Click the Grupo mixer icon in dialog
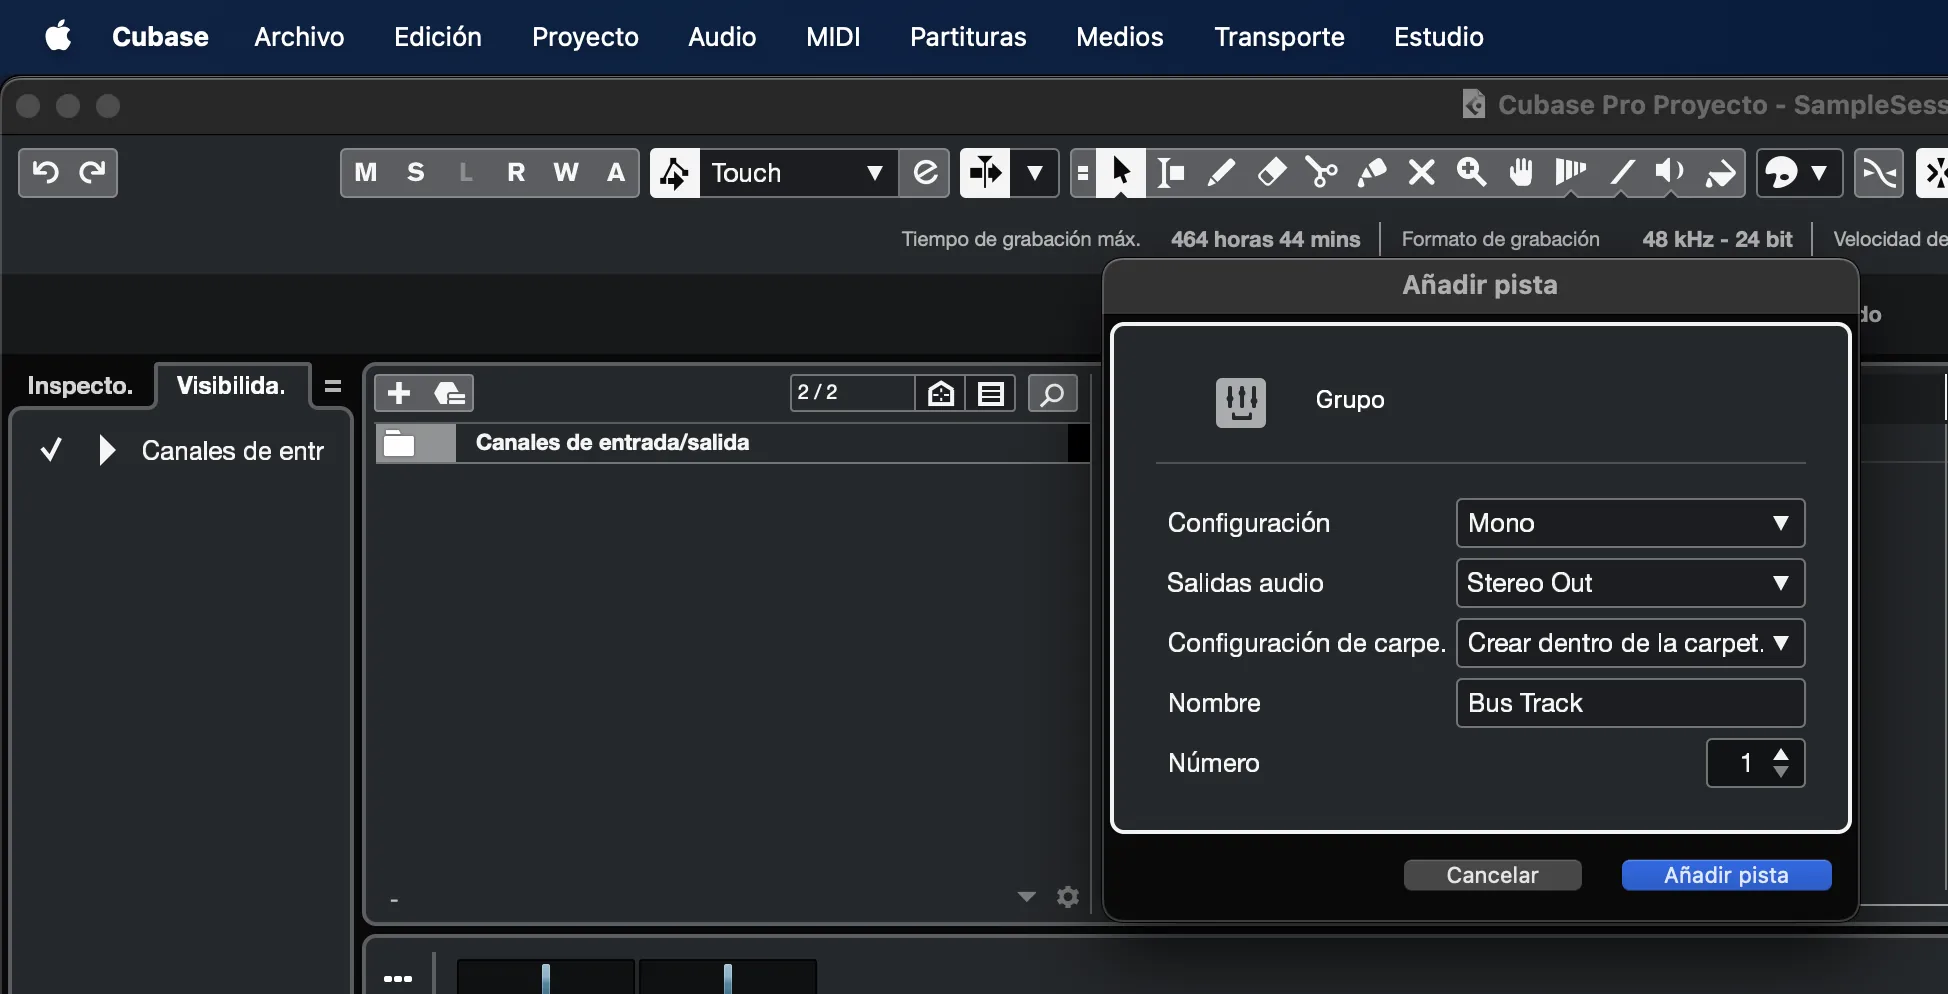The width and height of the screenshot is (1948, 994). pos(1241,402)
